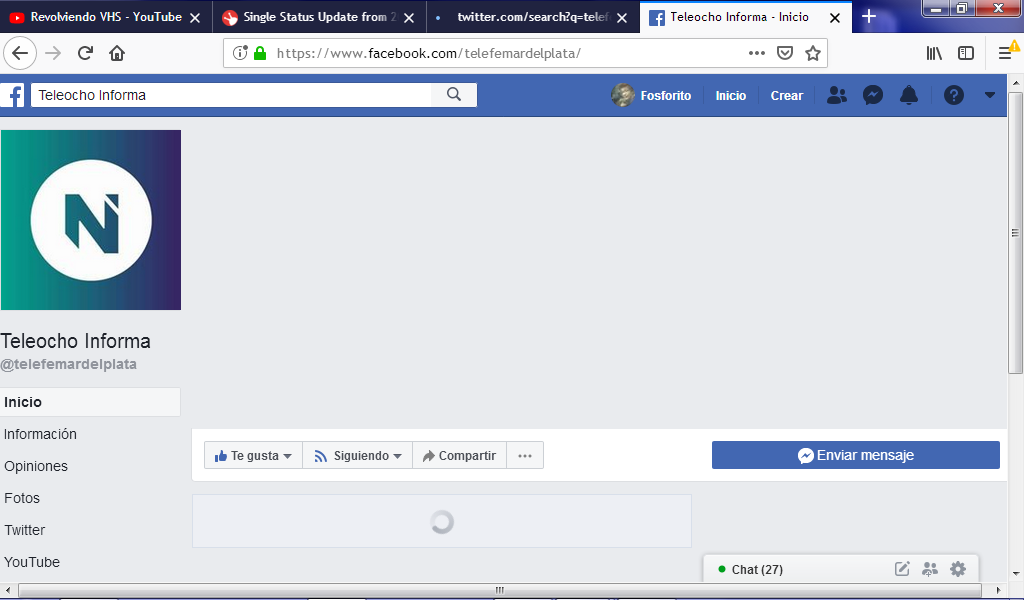1024x600 pixels.
Task: Show the sidebars panel icon
Action: [x=966, y=53]
